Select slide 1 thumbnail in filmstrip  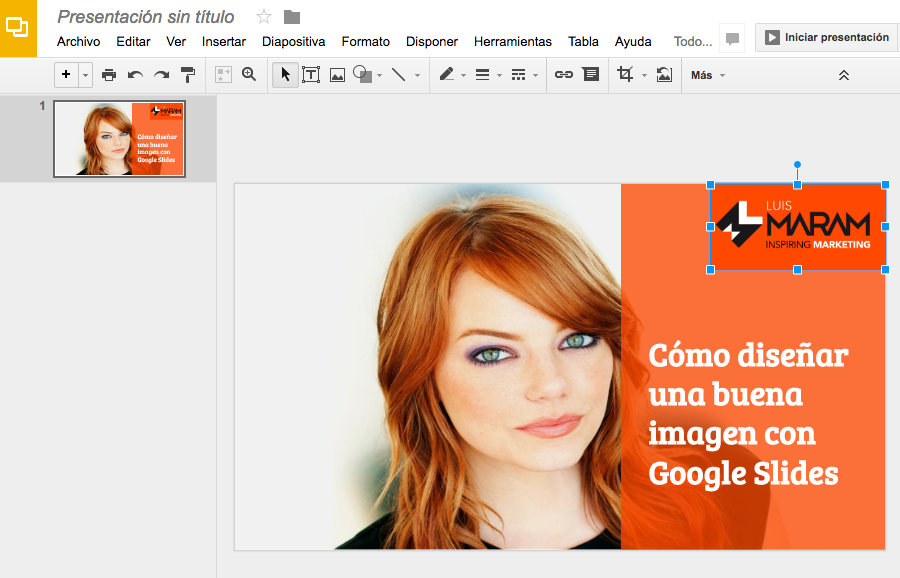click(x=119, y=139)
